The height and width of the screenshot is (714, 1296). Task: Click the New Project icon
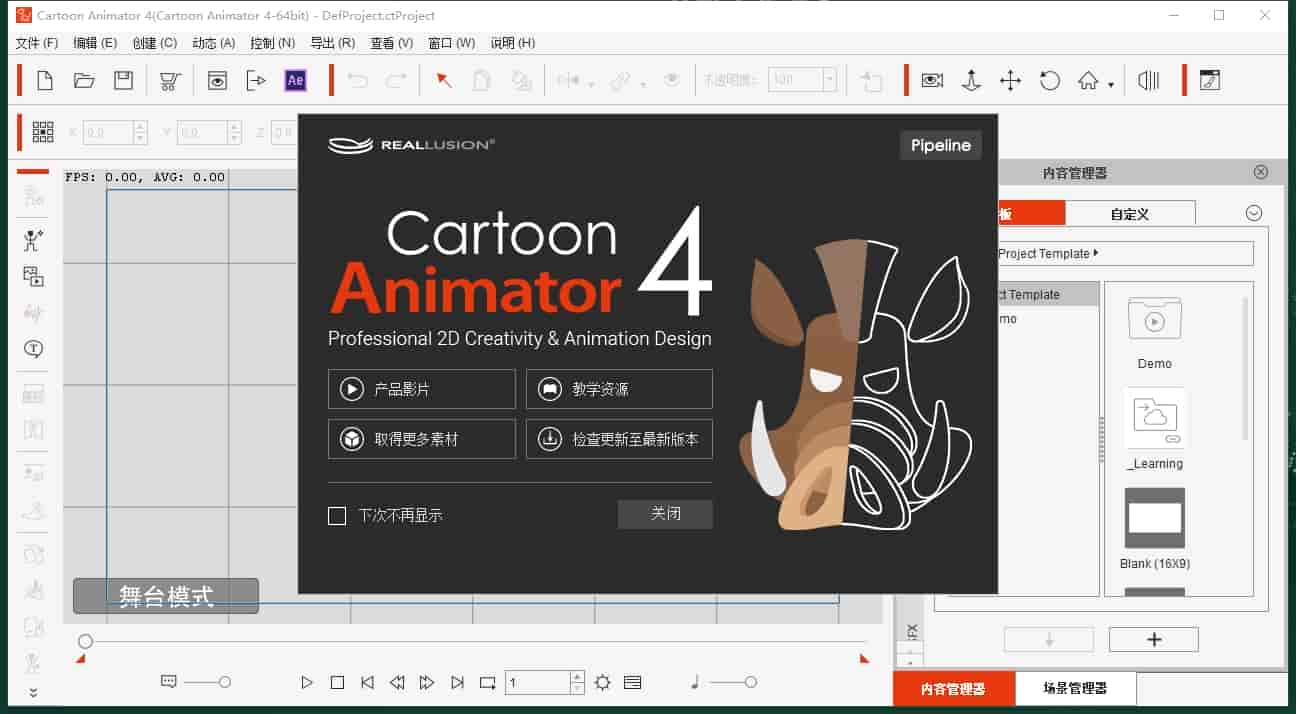[x=45, y=81]
